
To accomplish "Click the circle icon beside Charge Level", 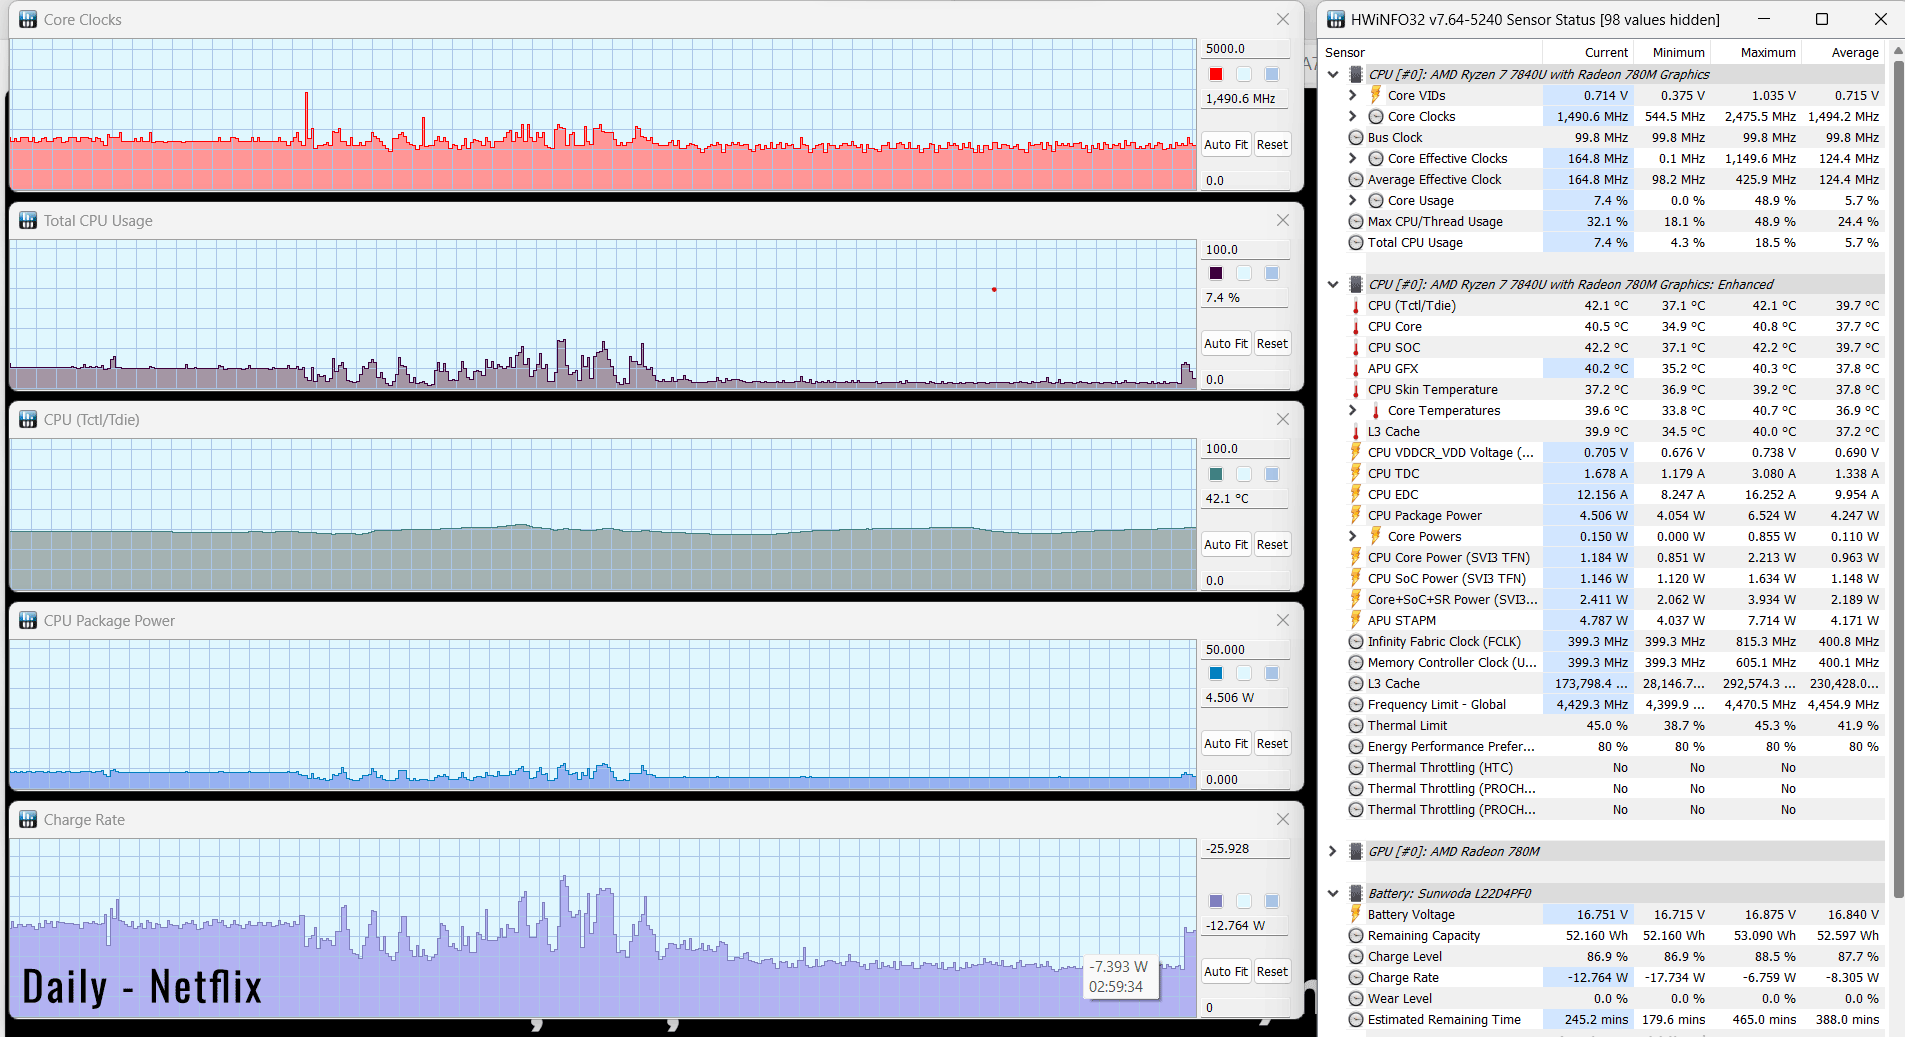I will click(x=1356, y=956).
